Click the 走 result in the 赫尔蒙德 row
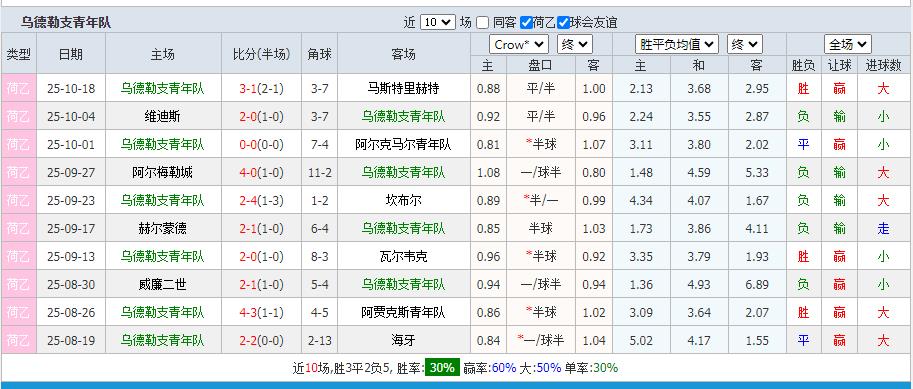This screenshot has height=389, width=913. [883, 228]
